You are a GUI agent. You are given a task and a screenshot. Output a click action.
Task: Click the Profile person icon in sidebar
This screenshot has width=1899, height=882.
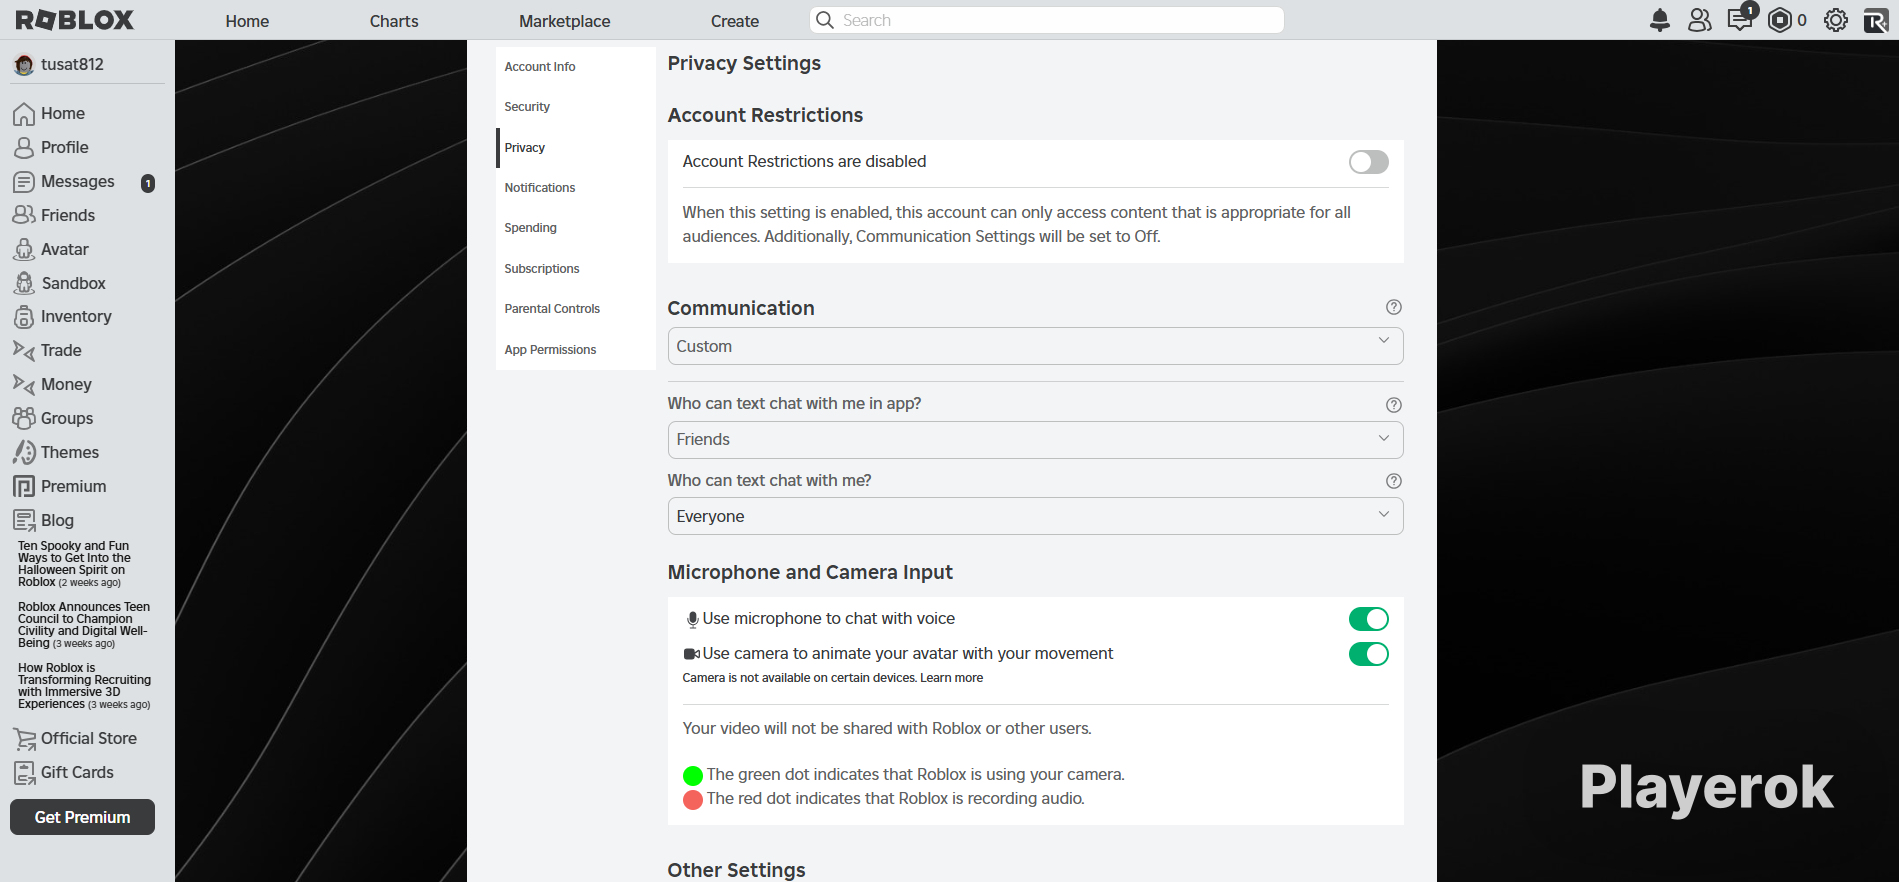point(24,148)
